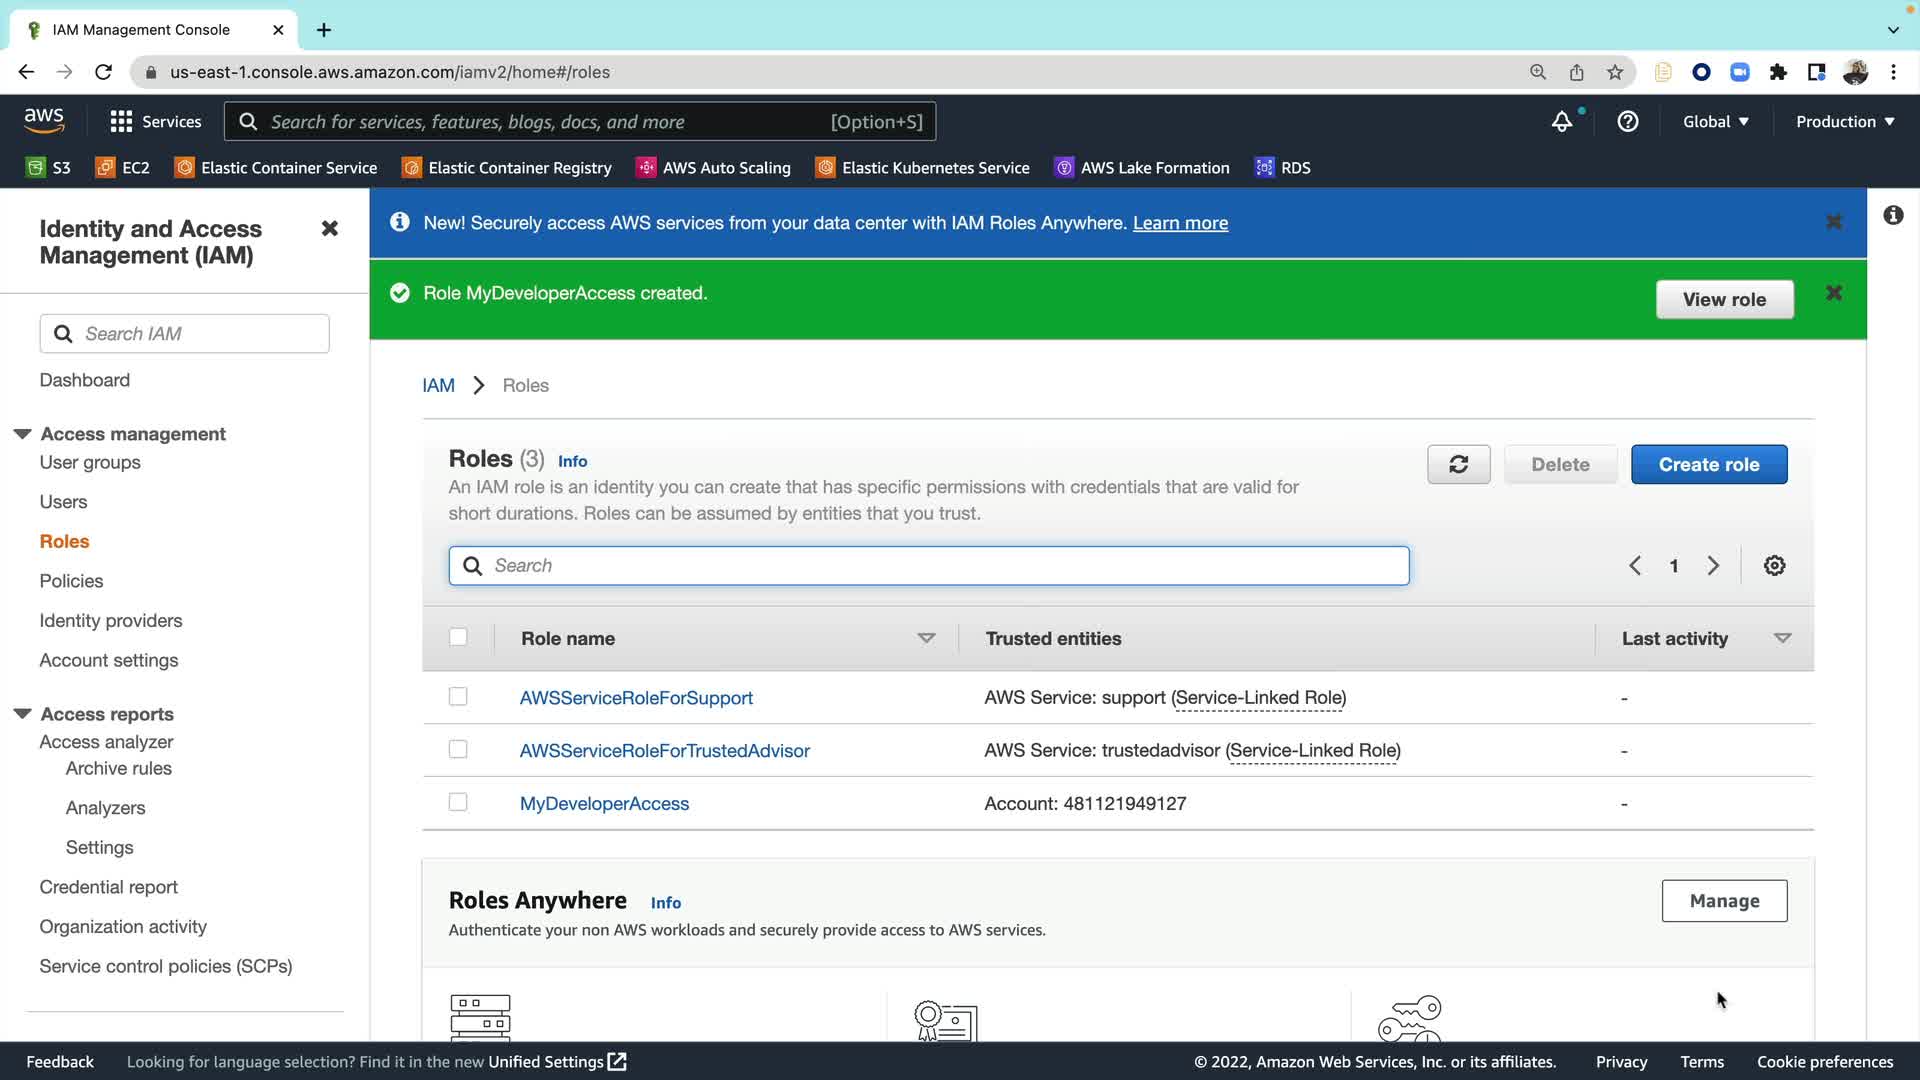
Task: Go to Policies in sidebar
Action: coord(71,581)
